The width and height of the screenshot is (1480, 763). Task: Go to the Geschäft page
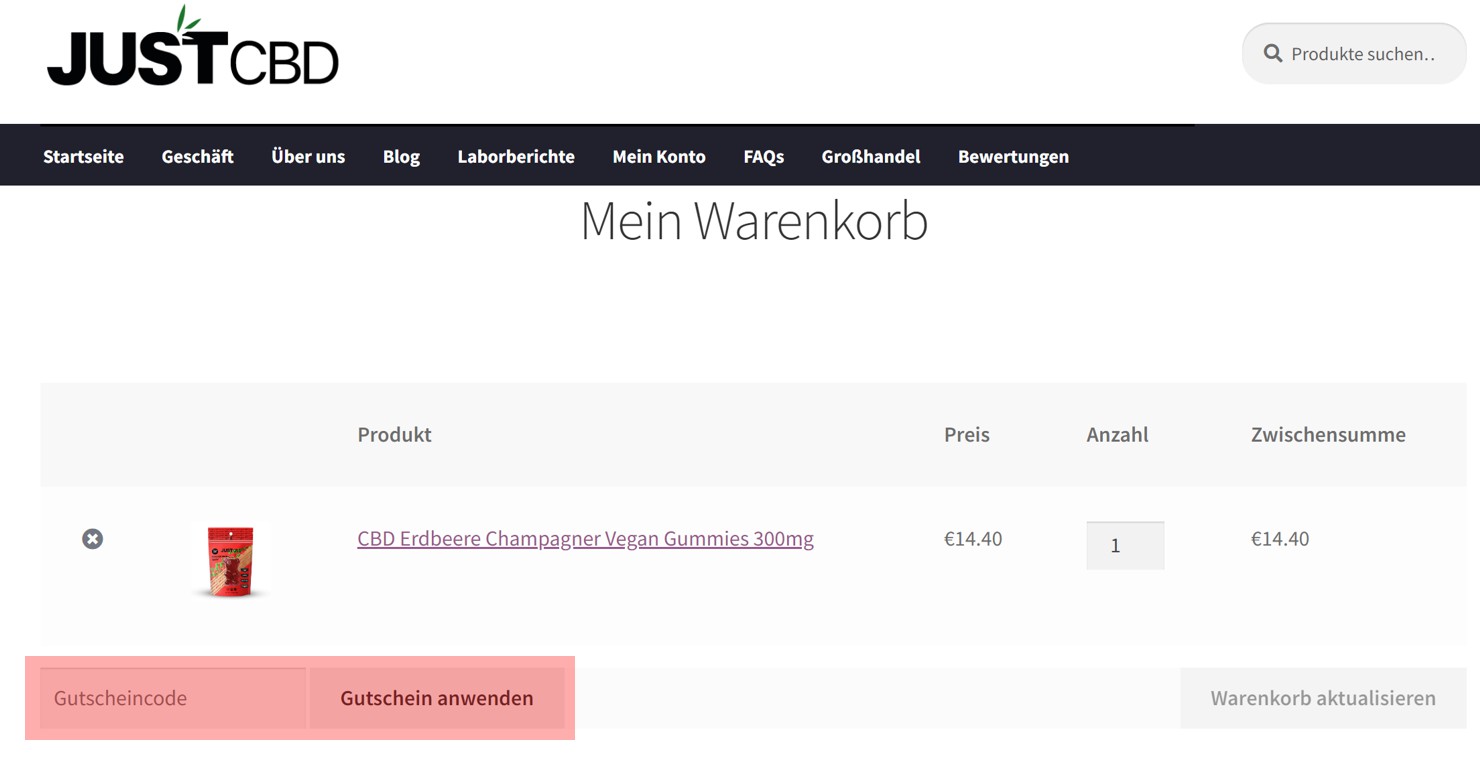pyautogui.click(x=197, y=156)
